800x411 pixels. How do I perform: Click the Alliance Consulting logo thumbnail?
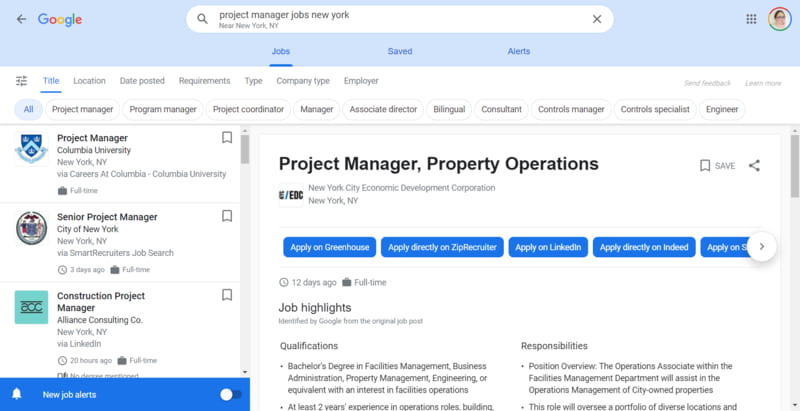click(x=31, y=307)
